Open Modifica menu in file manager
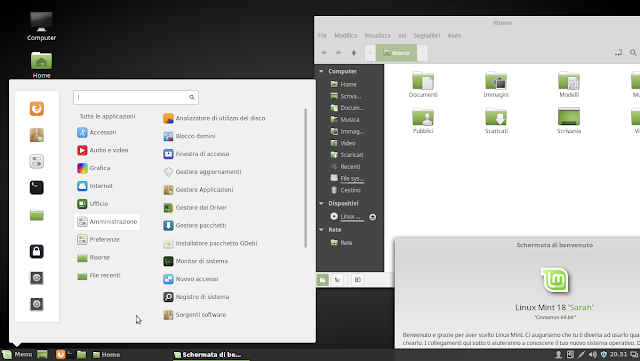The width and height of the screenshot is (640, 361). [x=346, y=36]
